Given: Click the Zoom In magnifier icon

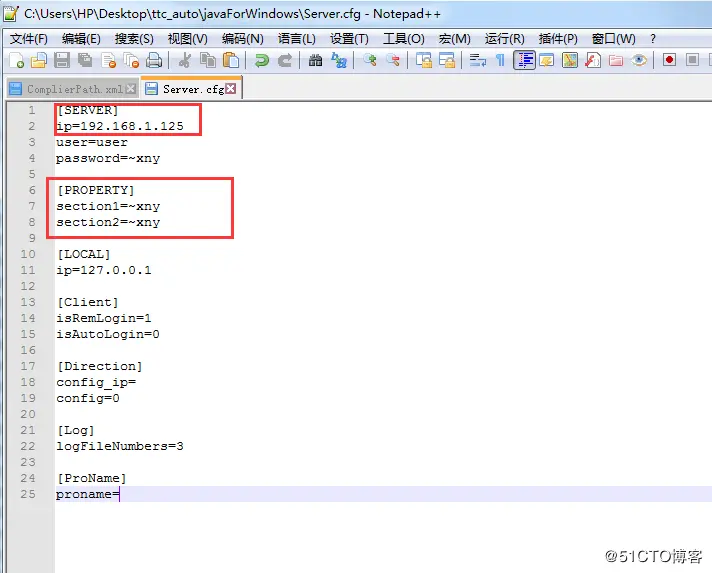Looking at the screenshot, I should (x=370, y=60).
